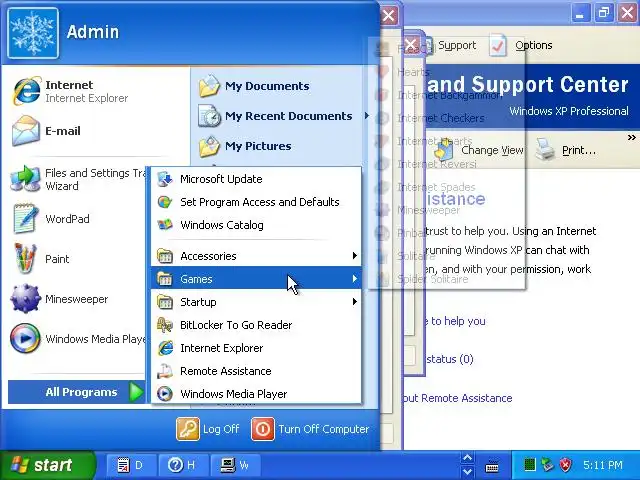
Task: Click the green system tray icon
Action: (x=529, y=464)
